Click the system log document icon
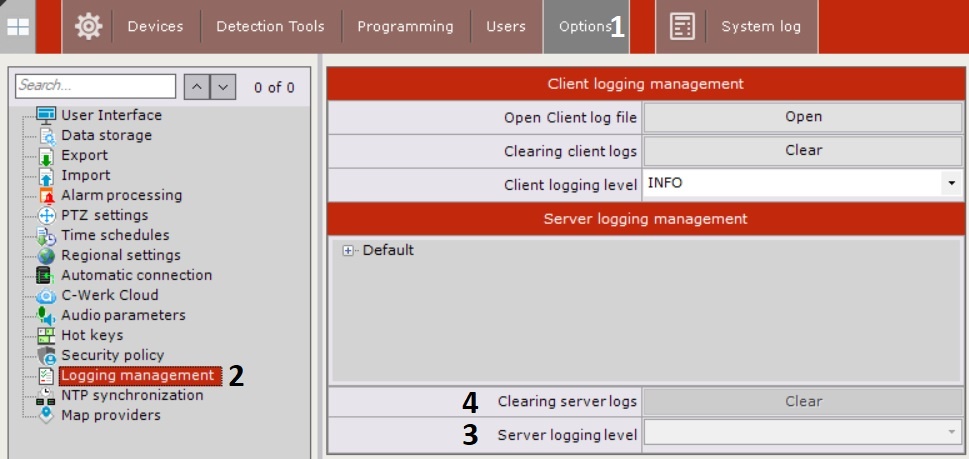 (x=682, y=27)
